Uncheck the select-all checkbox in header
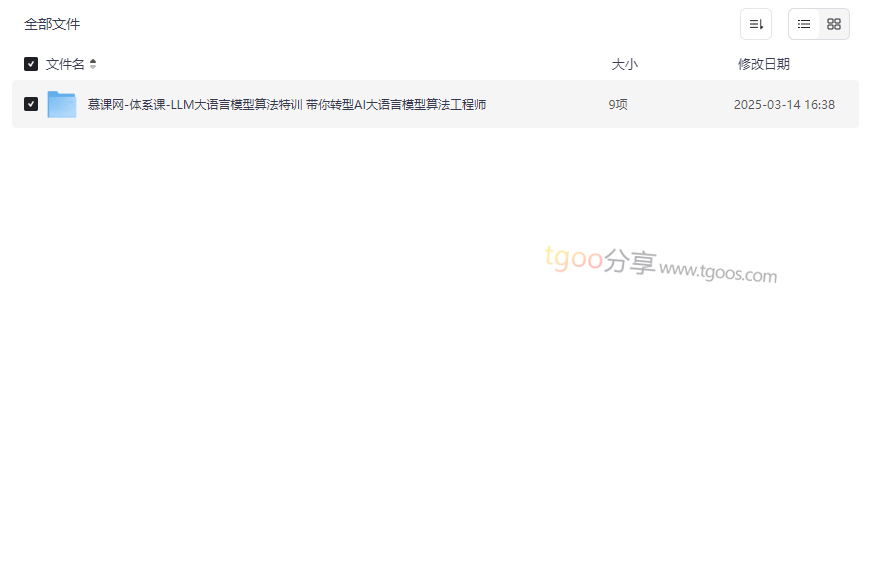The height and width of the screenshot is (583, 874). (31, 64)
